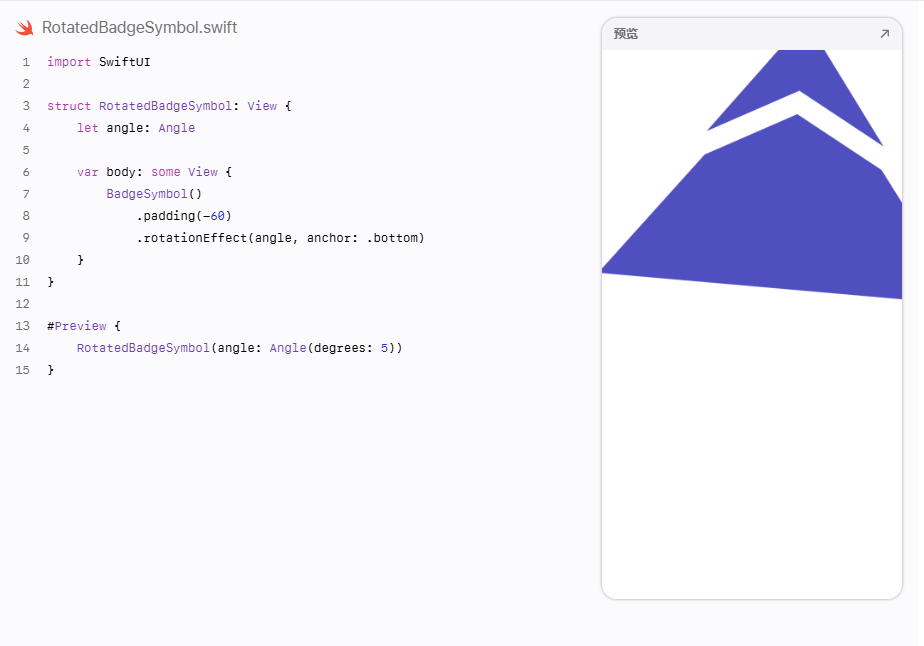Image resolution: width=924 pixels, height=646 pixels.
Task: Click 'RotatedBadgeSymbol(angle: Angle(degrees: 5))' line
Action: [239, 348]
